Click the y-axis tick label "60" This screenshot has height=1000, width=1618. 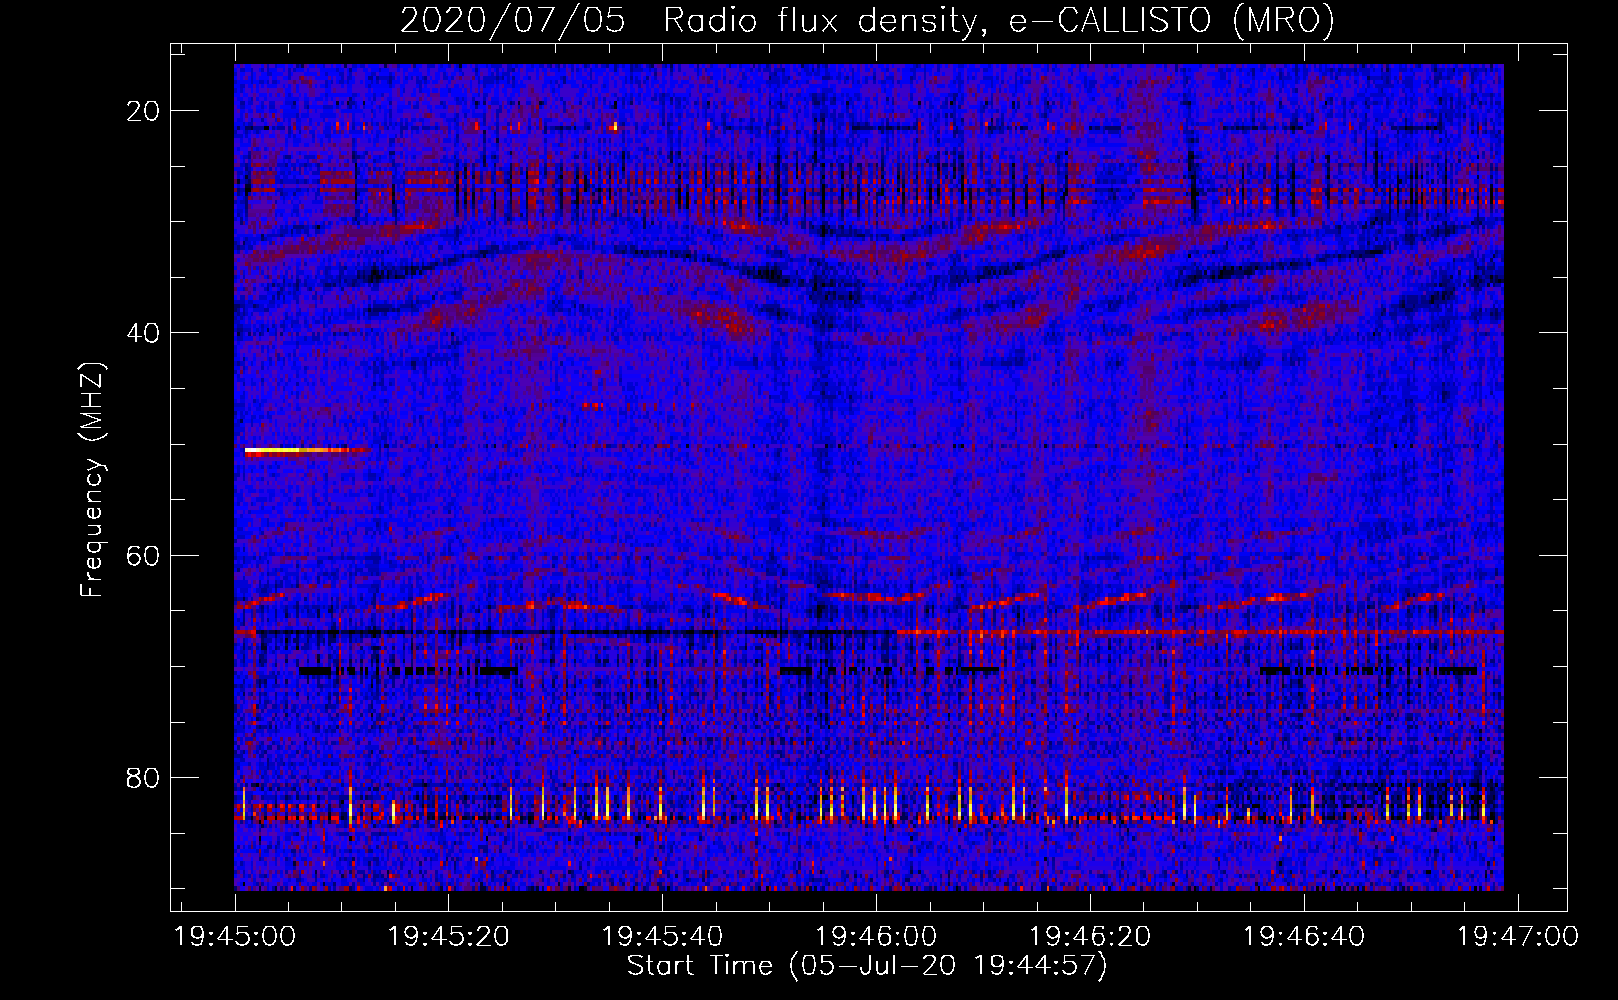pyautogui.click(x=144, y=555)
